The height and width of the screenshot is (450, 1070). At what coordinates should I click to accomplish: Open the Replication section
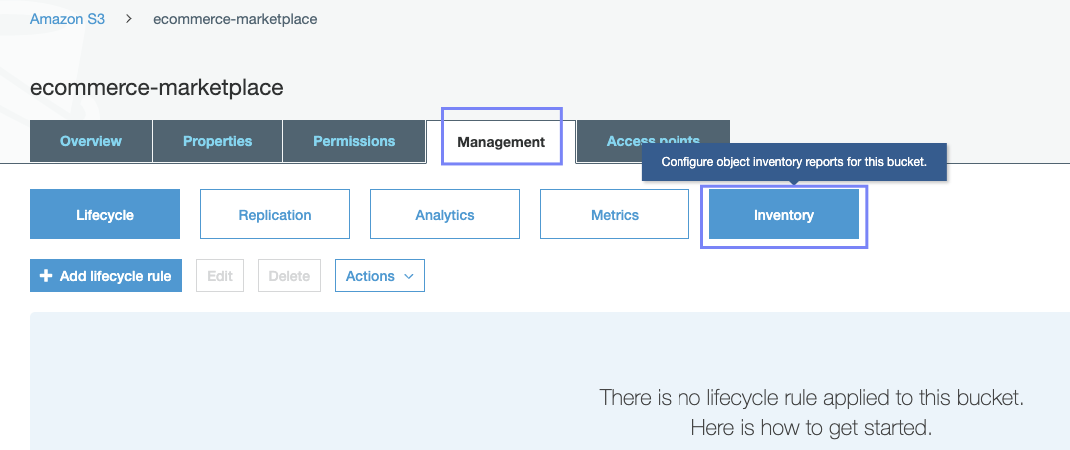click(x=275, y=215)
